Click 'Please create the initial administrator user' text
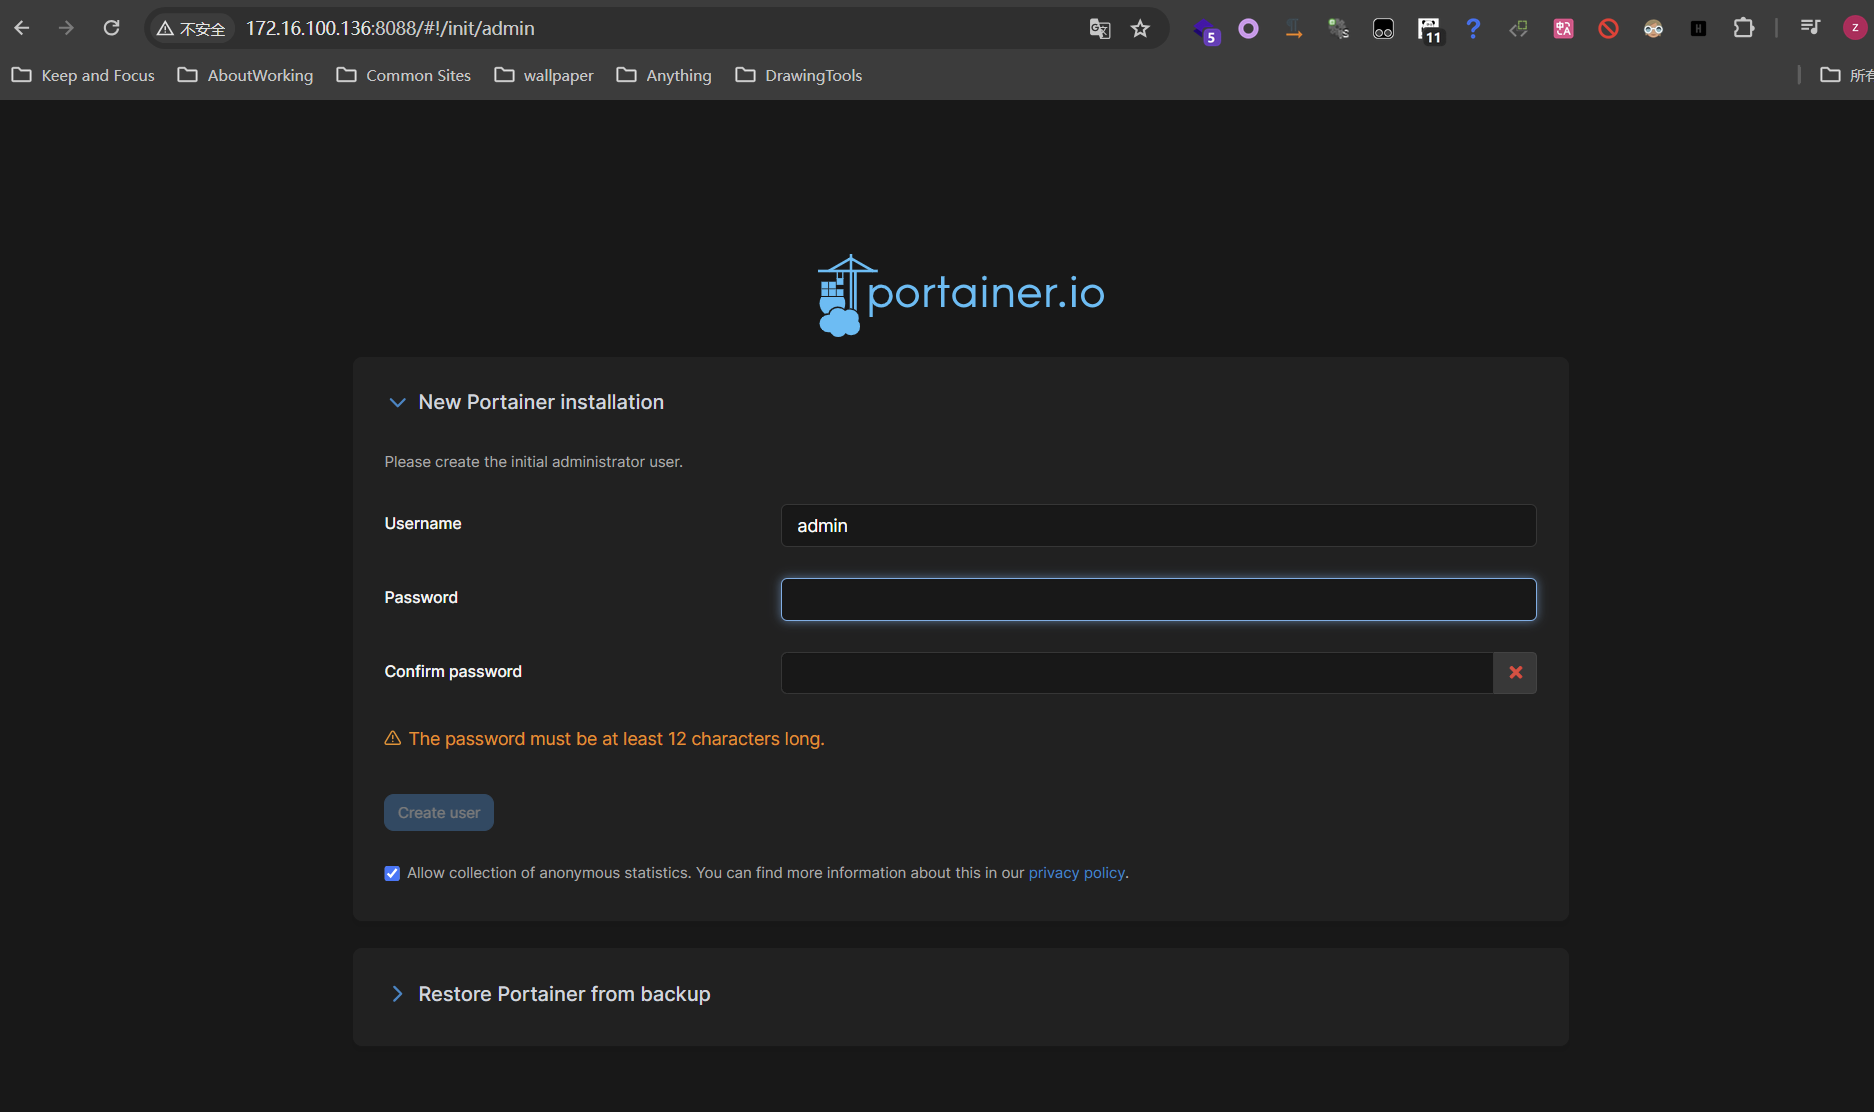 [533, 462]
